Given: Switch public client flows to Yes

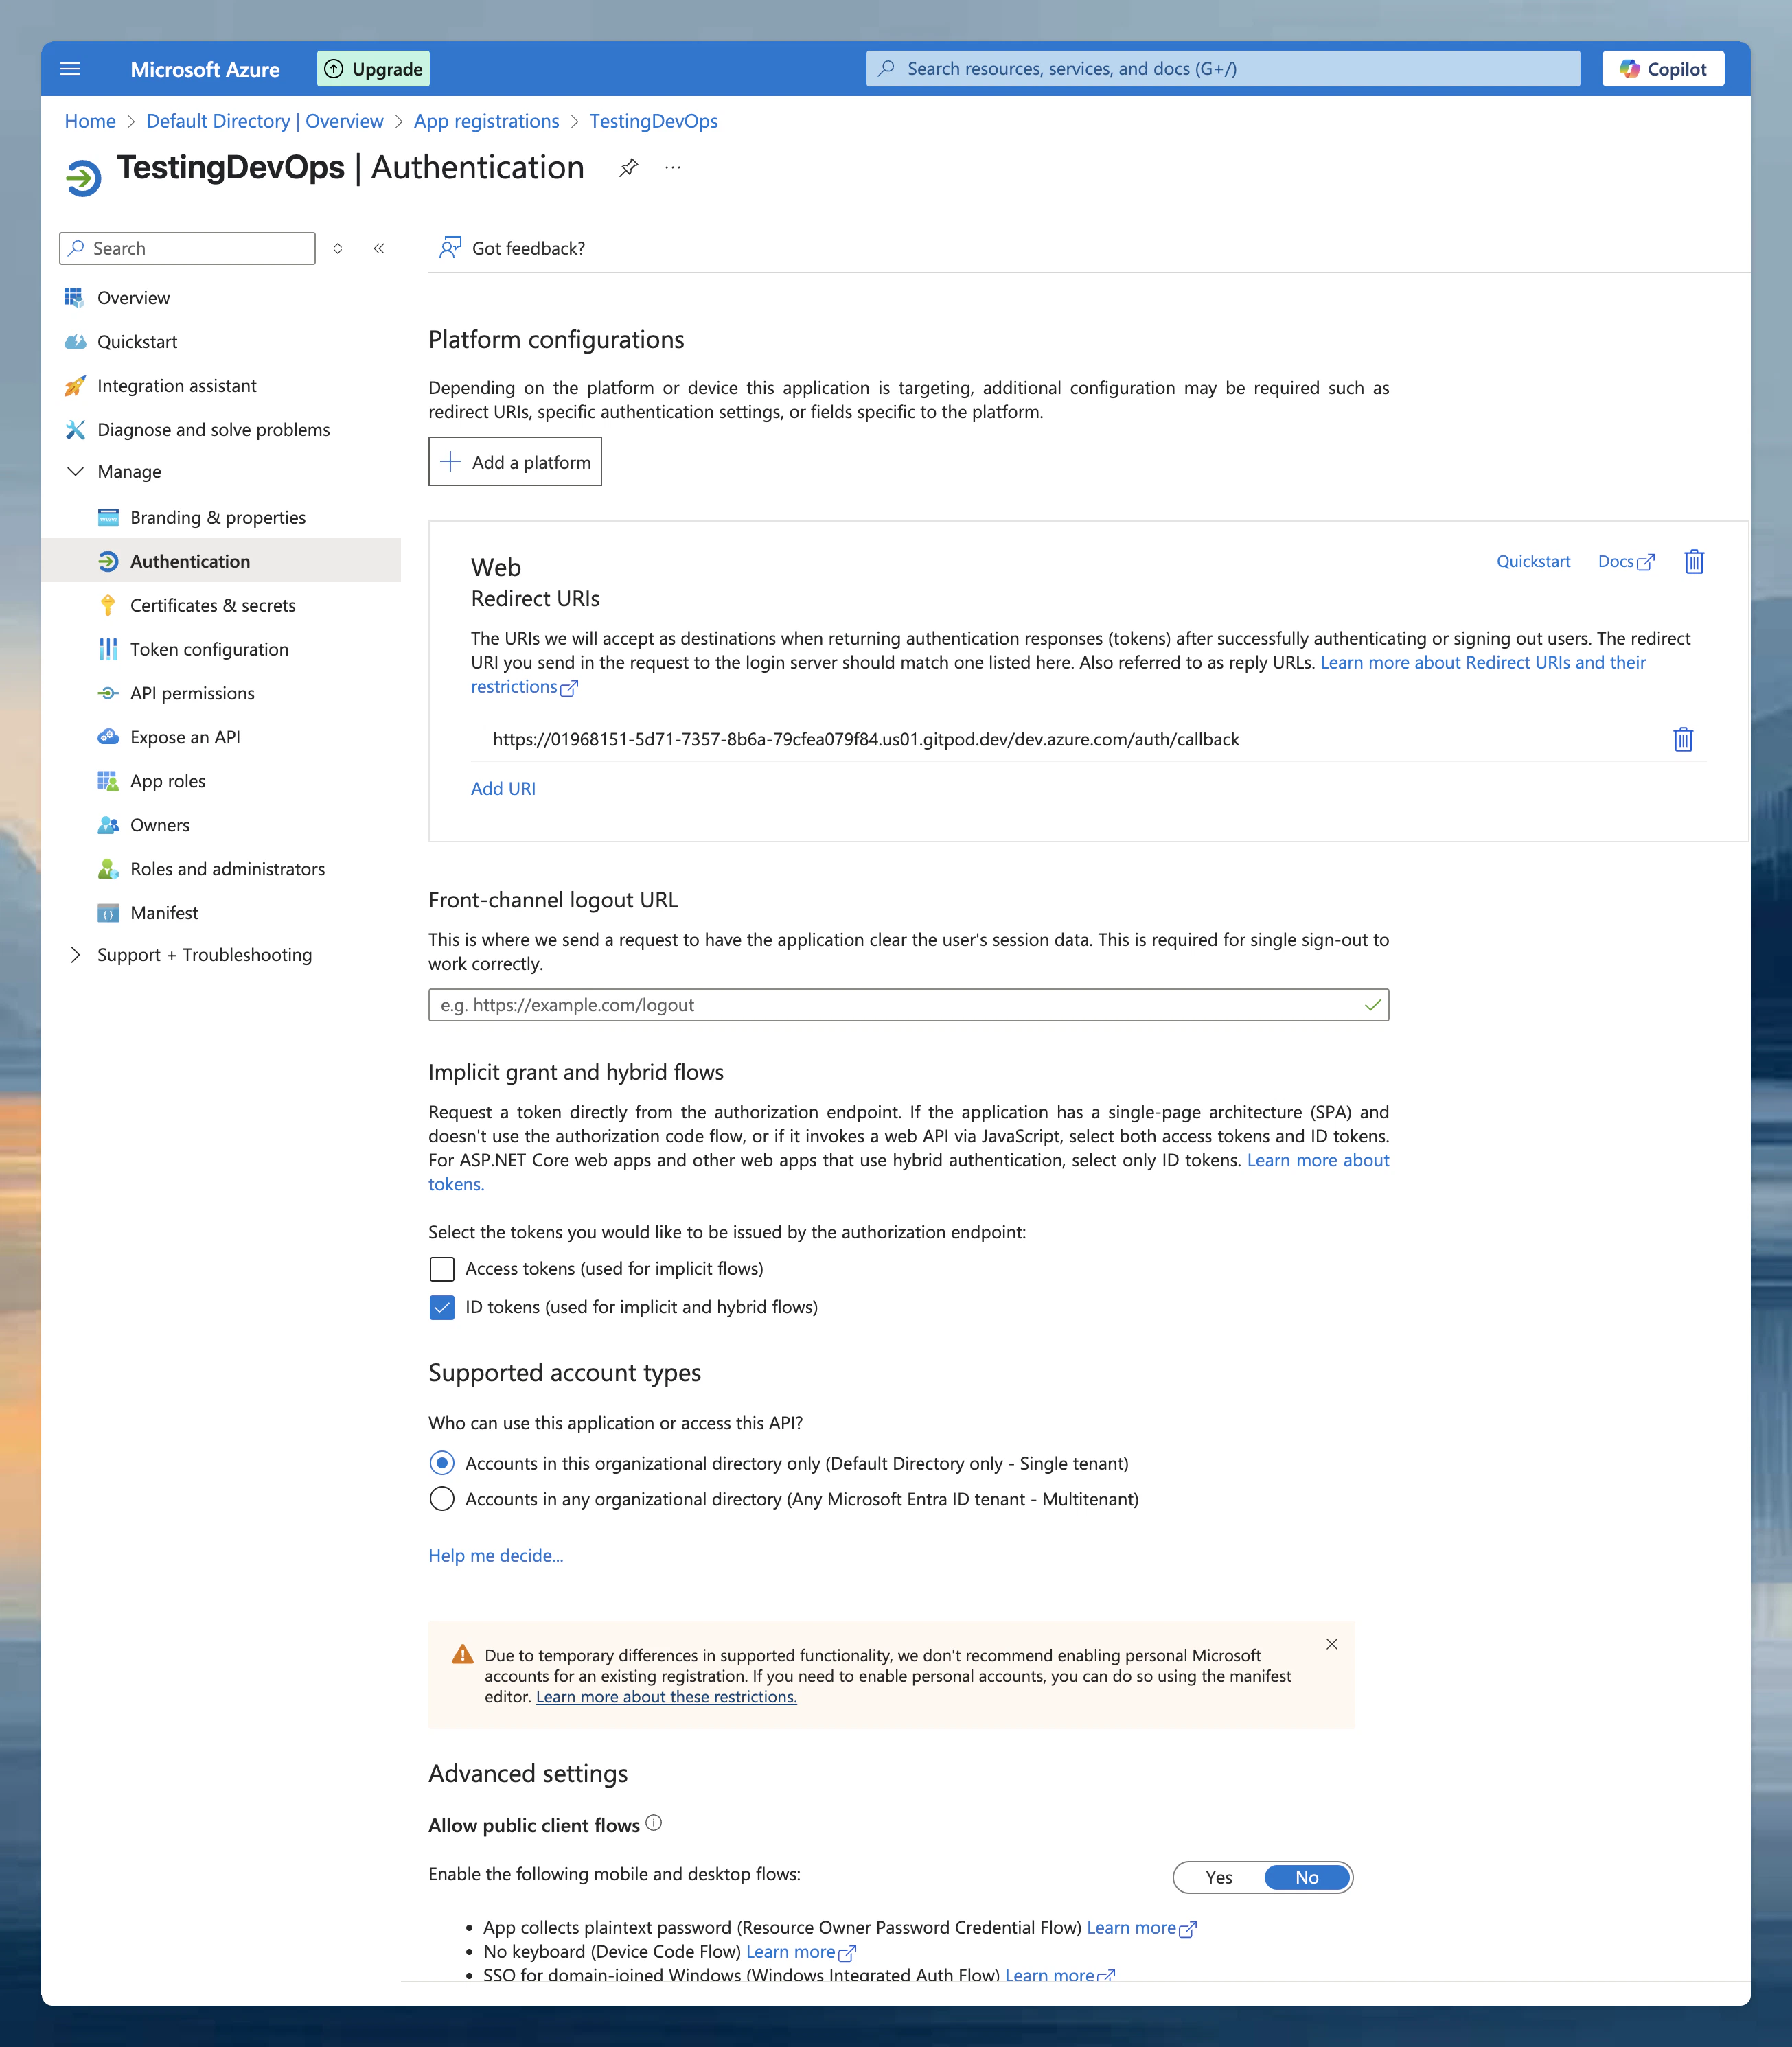Looking at the screenshot, I should (x=1218, y=1877).
